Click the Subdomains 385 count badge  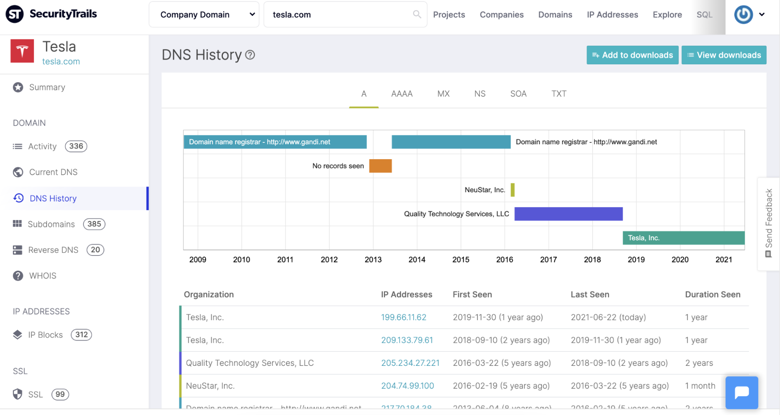[x=94, y=224]
